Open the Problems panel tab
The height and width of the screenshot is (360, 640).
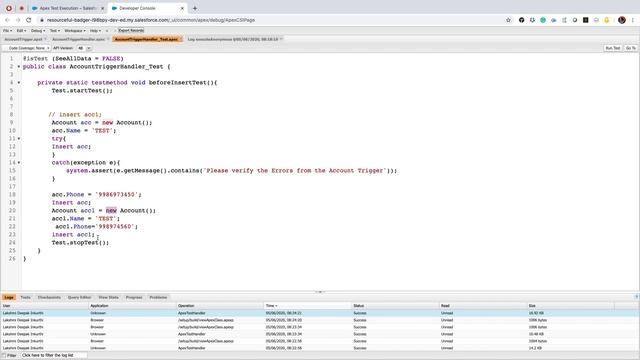(x=158, y=297)
